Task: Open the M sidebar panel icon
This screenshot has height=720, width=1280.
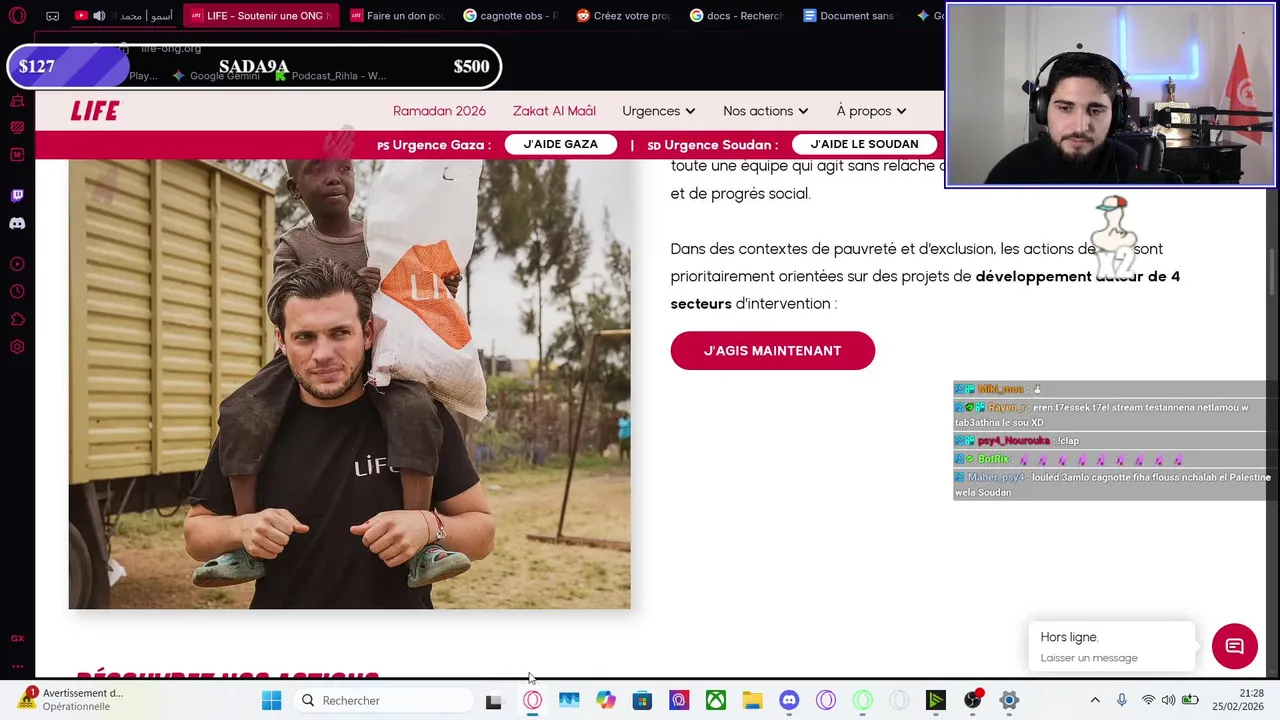Action: pyautogui.click(x=17, y=155)
